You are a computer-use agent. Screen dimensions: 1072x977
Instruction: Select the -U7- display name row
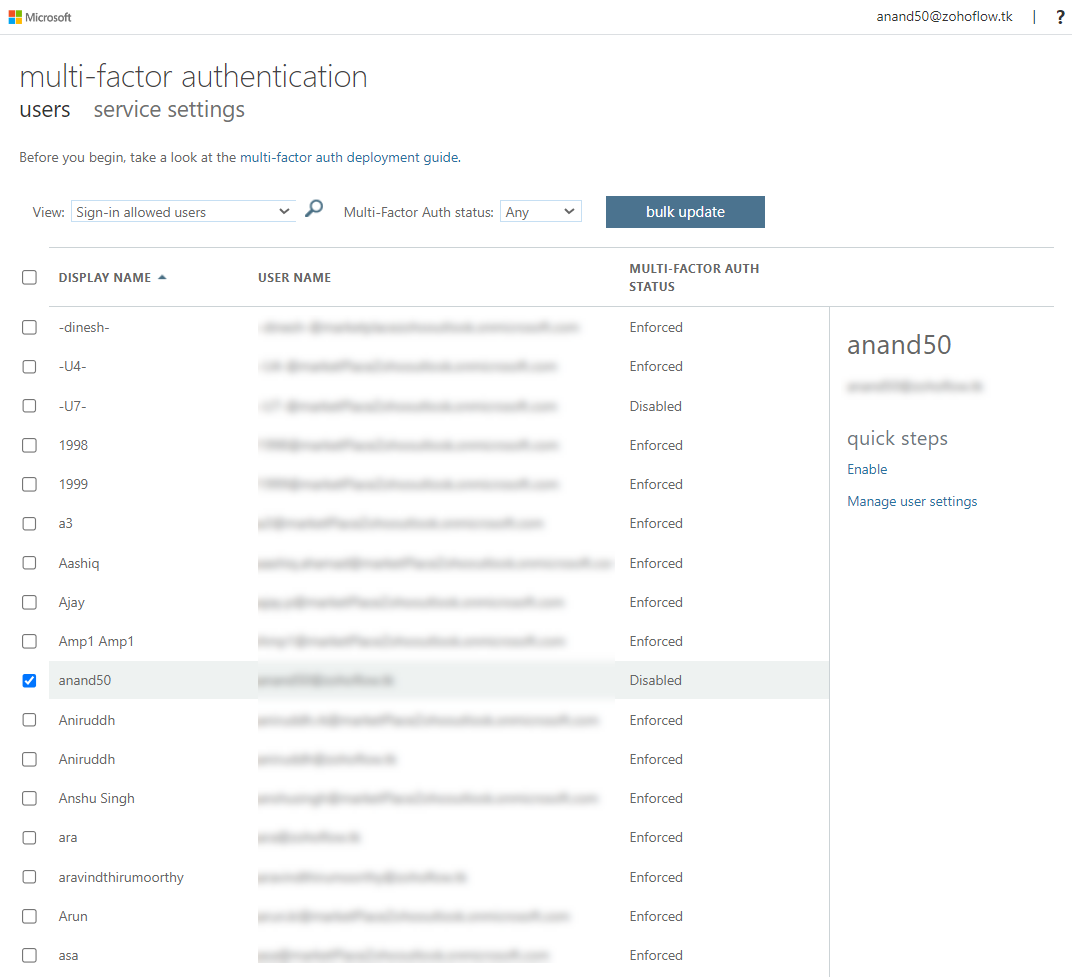pos(72,406)
